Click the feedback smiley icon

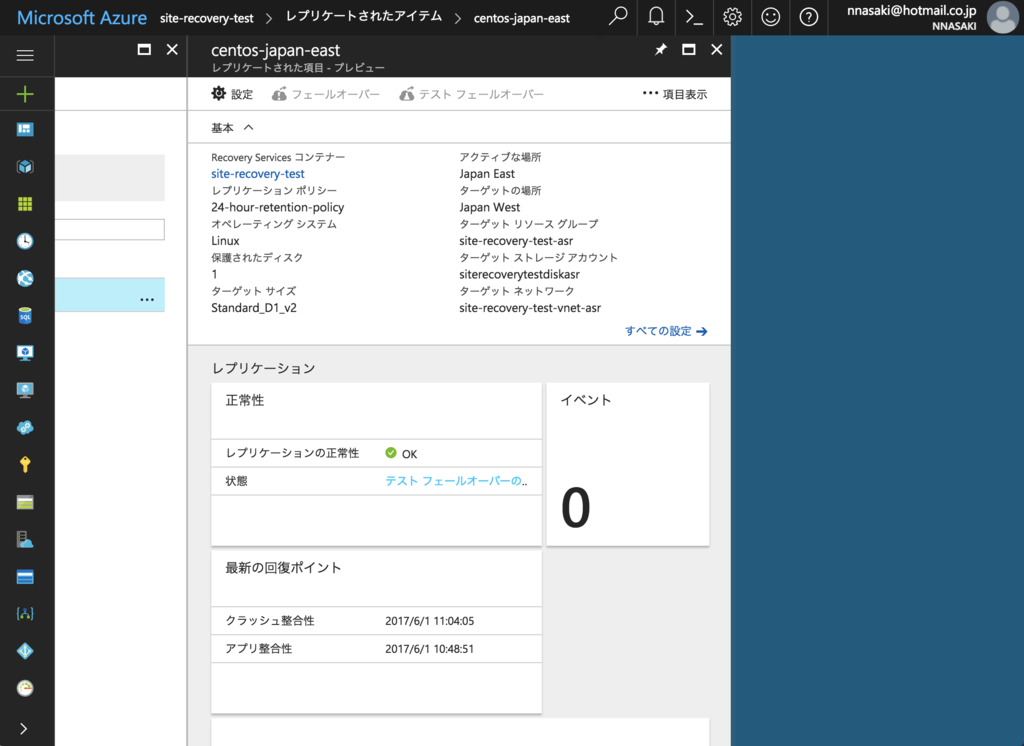(771, 16)
